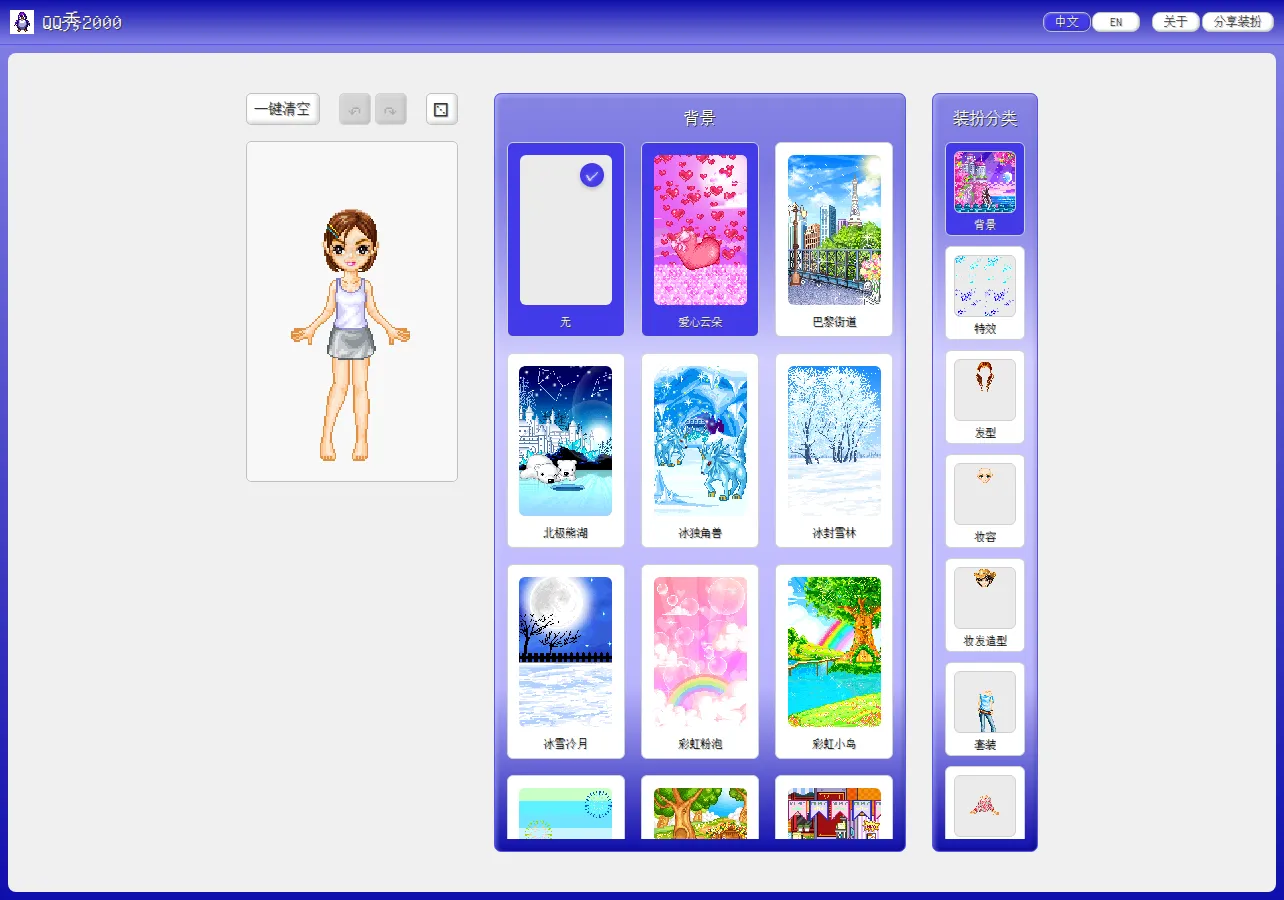Click the redo arrow button

[x=391, y=109]
